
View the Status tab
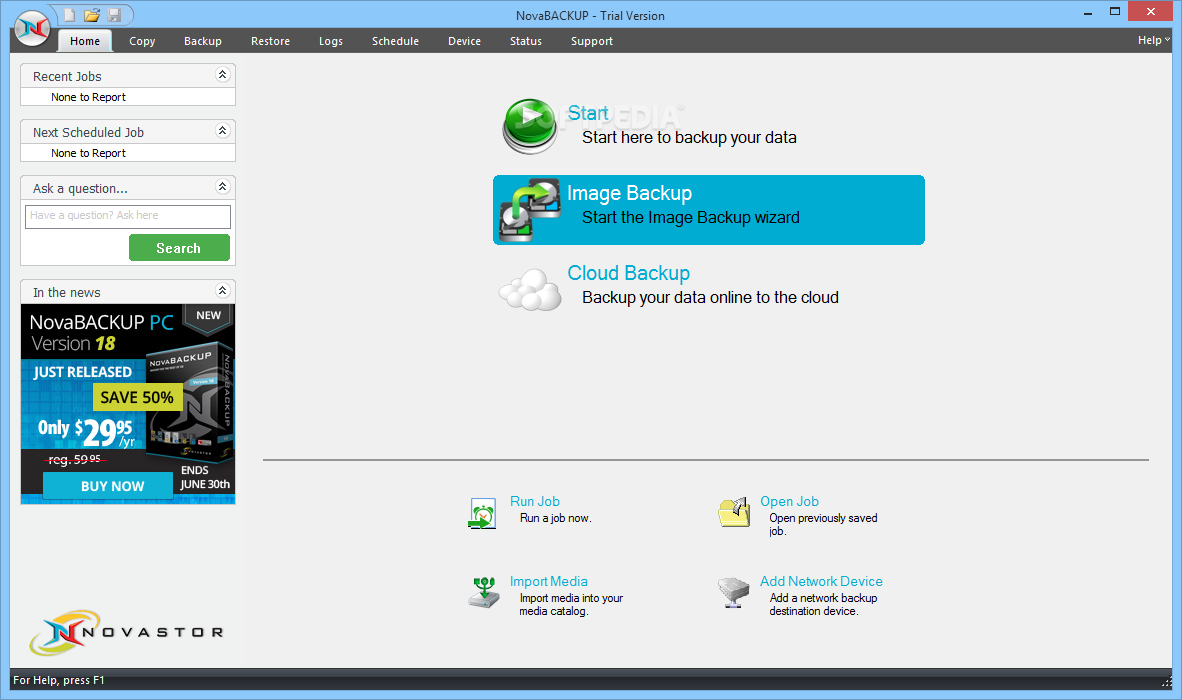[525, 41]
